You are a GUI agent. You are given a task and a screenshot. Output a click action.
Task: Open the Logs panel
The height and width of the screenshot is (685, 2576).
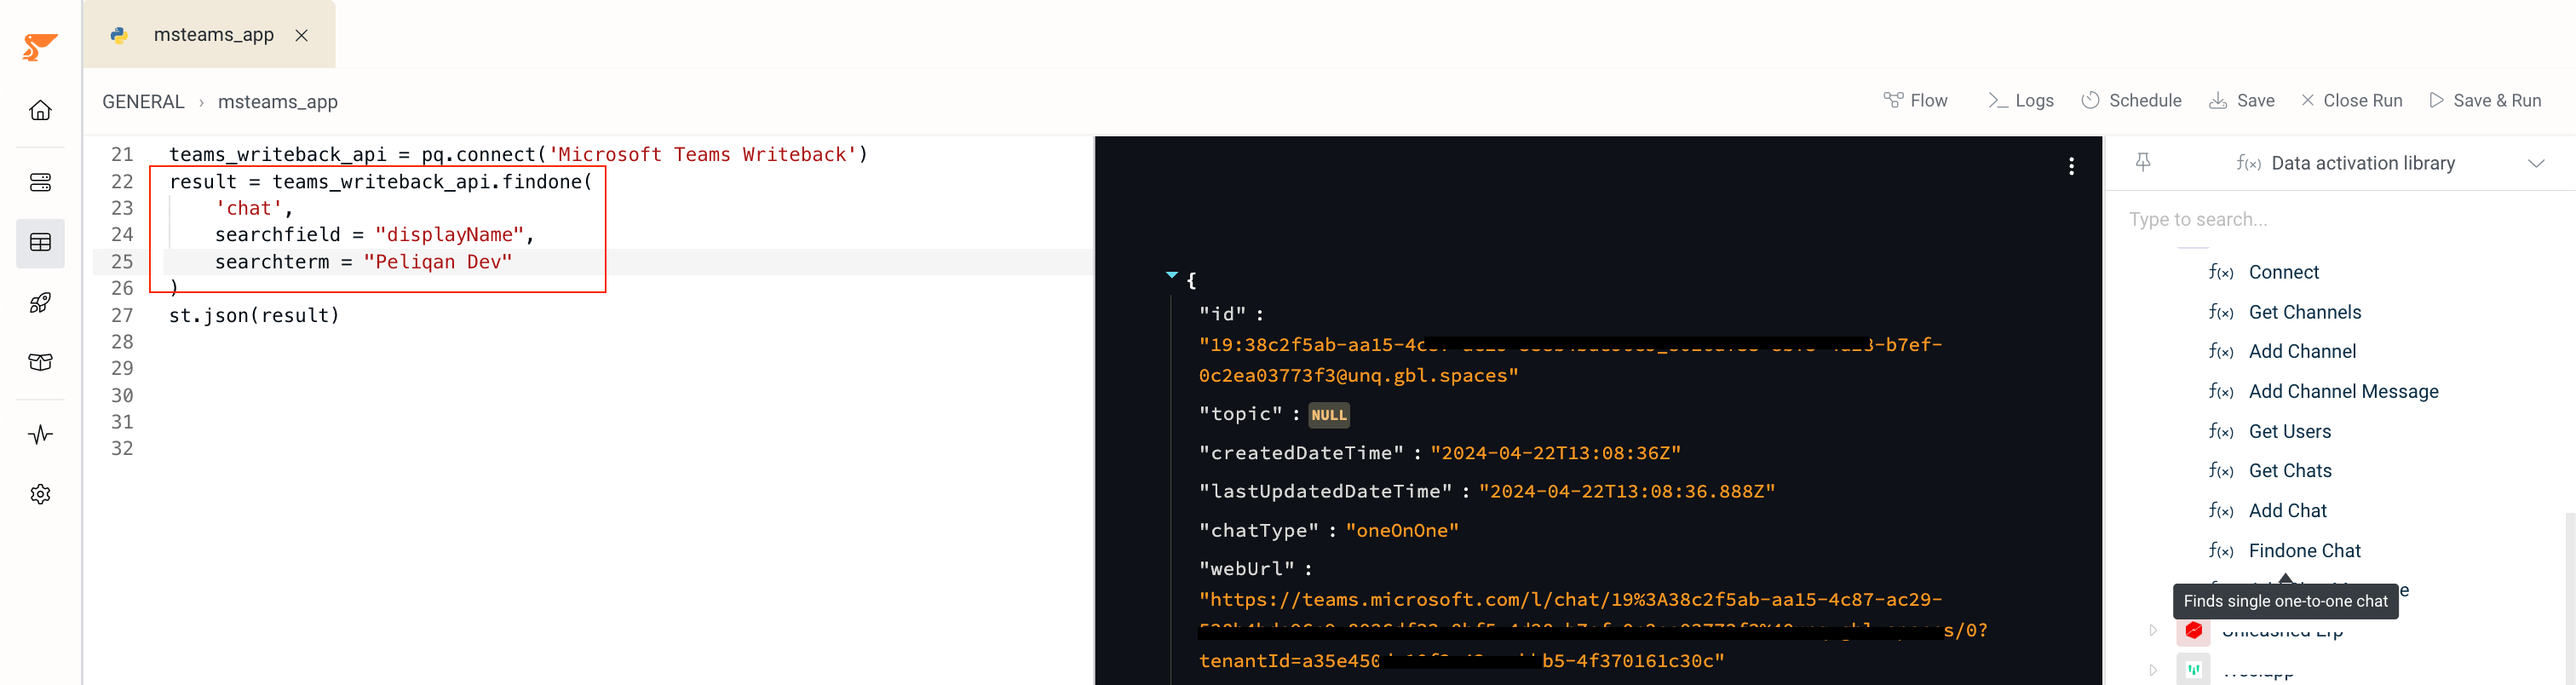(2021, 101)
